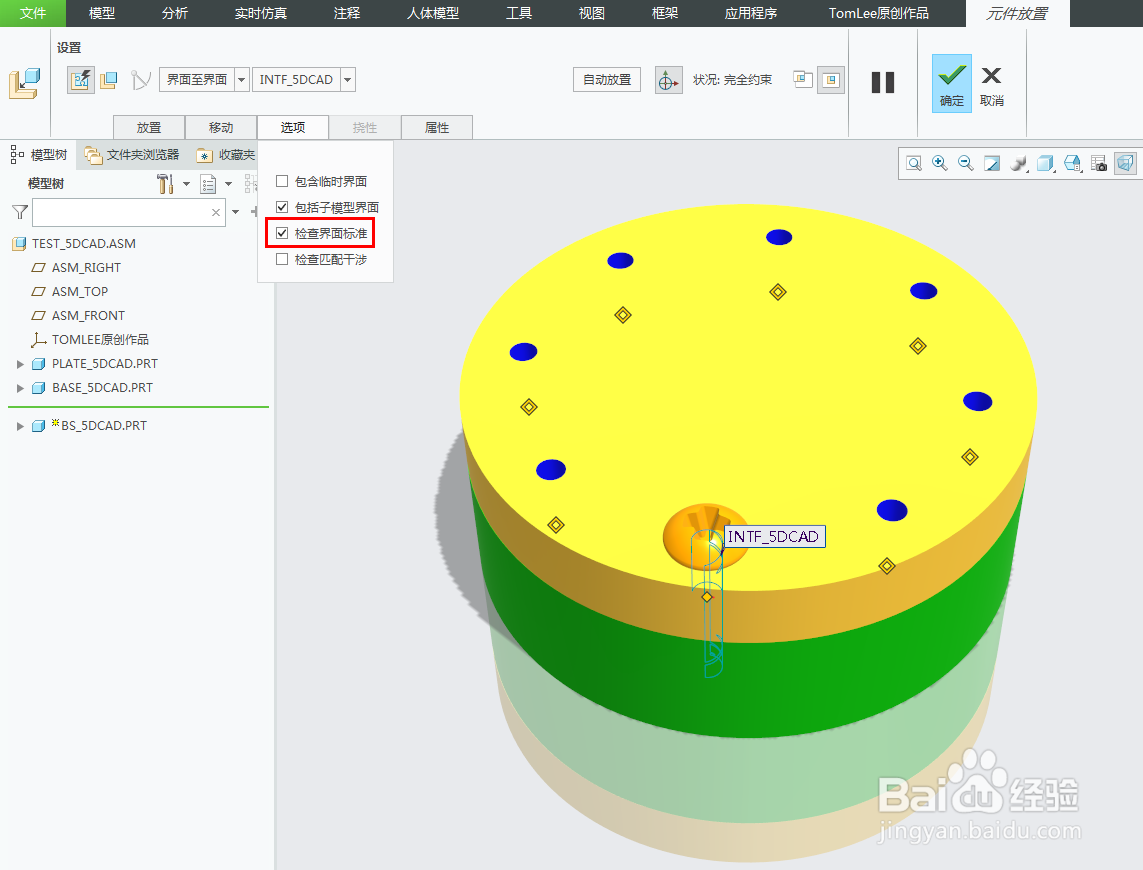The image size is (1143, 870).
Task: Click the Zoom Out icon
Action: point(966,163)
